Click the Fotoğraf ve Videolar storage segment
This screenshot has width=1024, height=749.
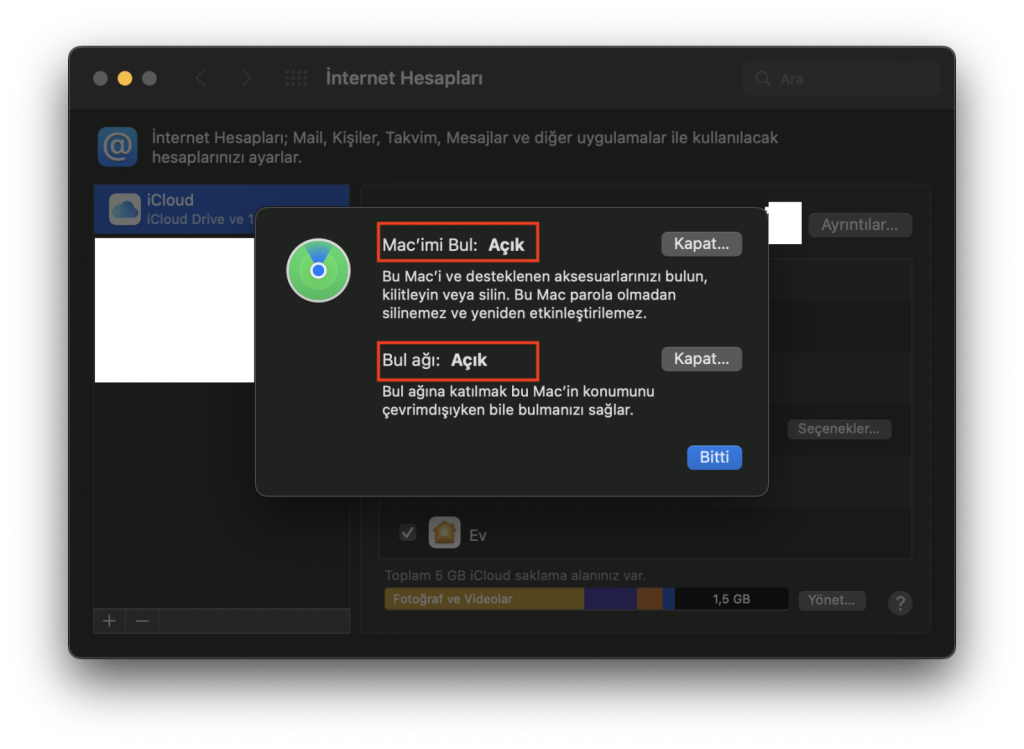(484, 599)
